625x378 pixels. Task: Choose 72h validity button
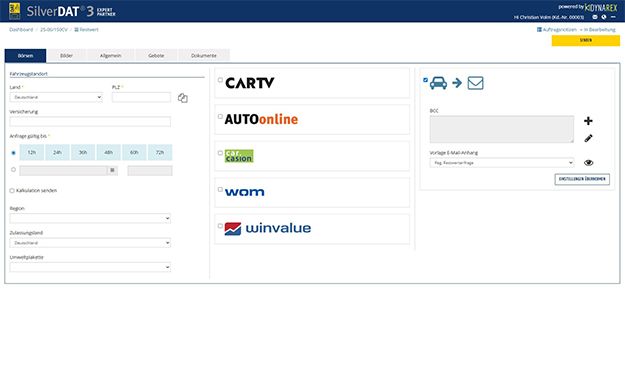tap(160, 152)
